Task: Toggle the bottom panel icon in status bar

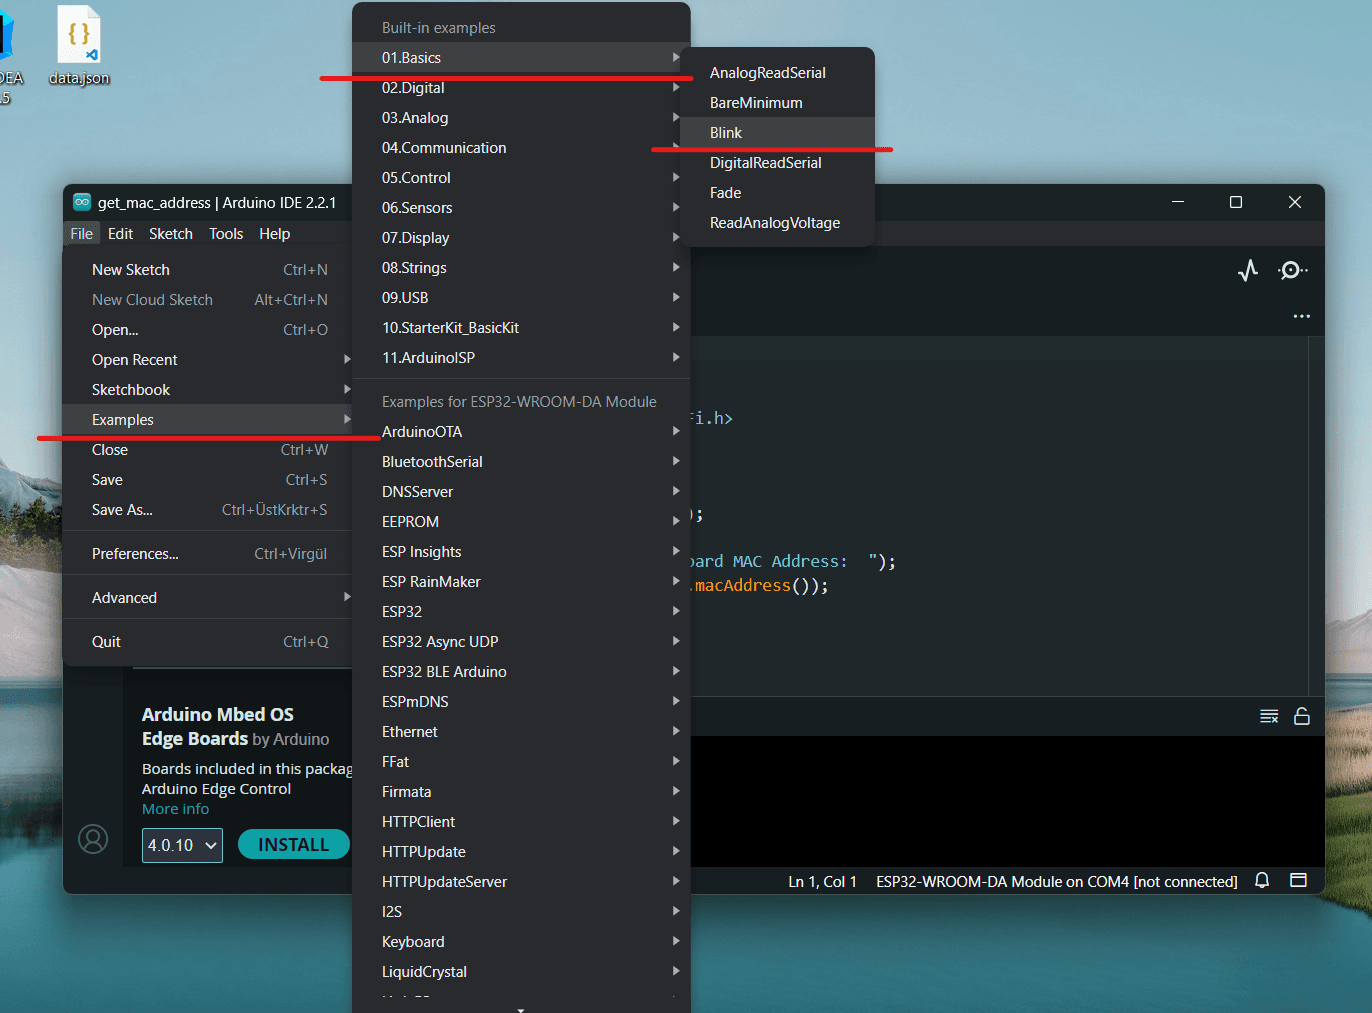Action: tap(1298, 880)
